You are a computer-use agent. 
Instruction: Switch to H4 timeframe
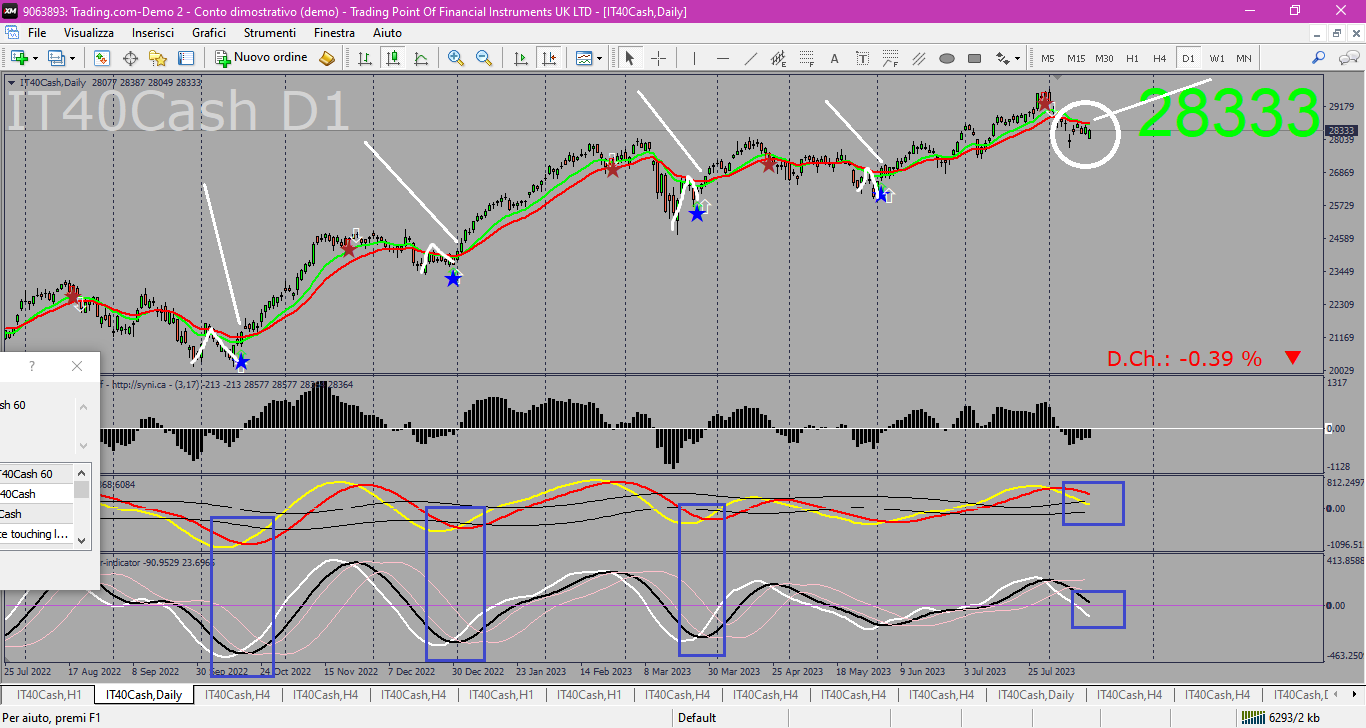pos(1159,58)
